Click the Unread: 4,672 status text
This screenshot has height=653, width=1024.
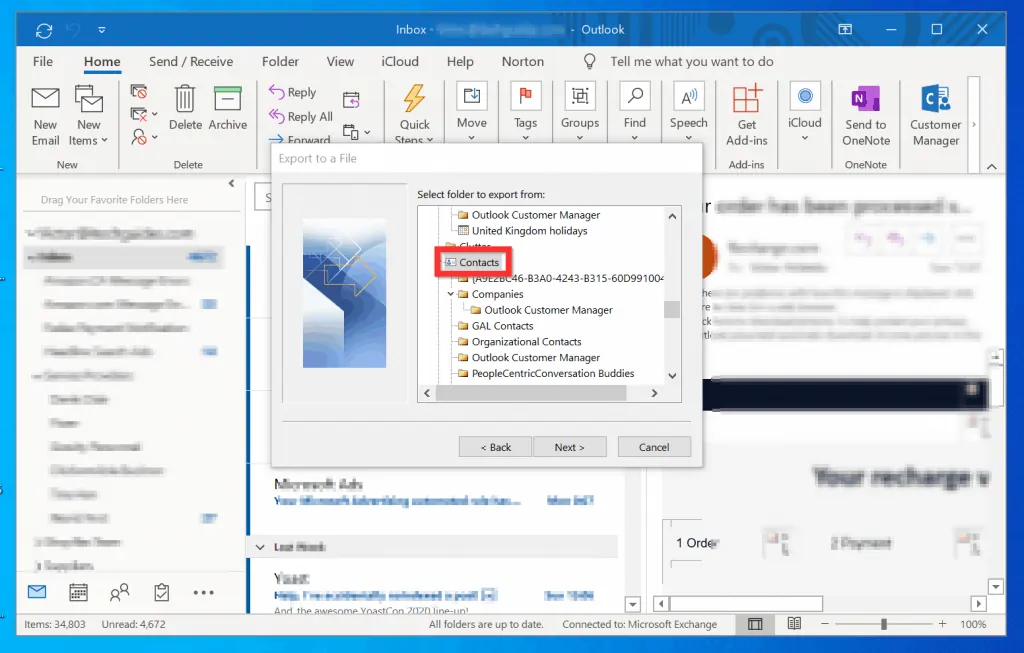(x=133, y=624)
